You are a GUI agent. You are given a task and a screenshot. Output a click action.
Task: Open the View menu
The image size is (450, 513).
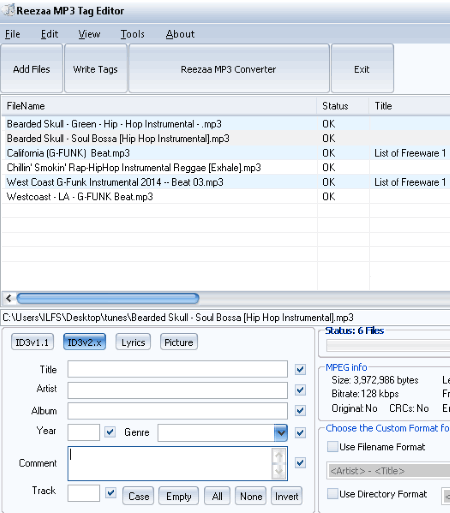(x=89, y=34)
